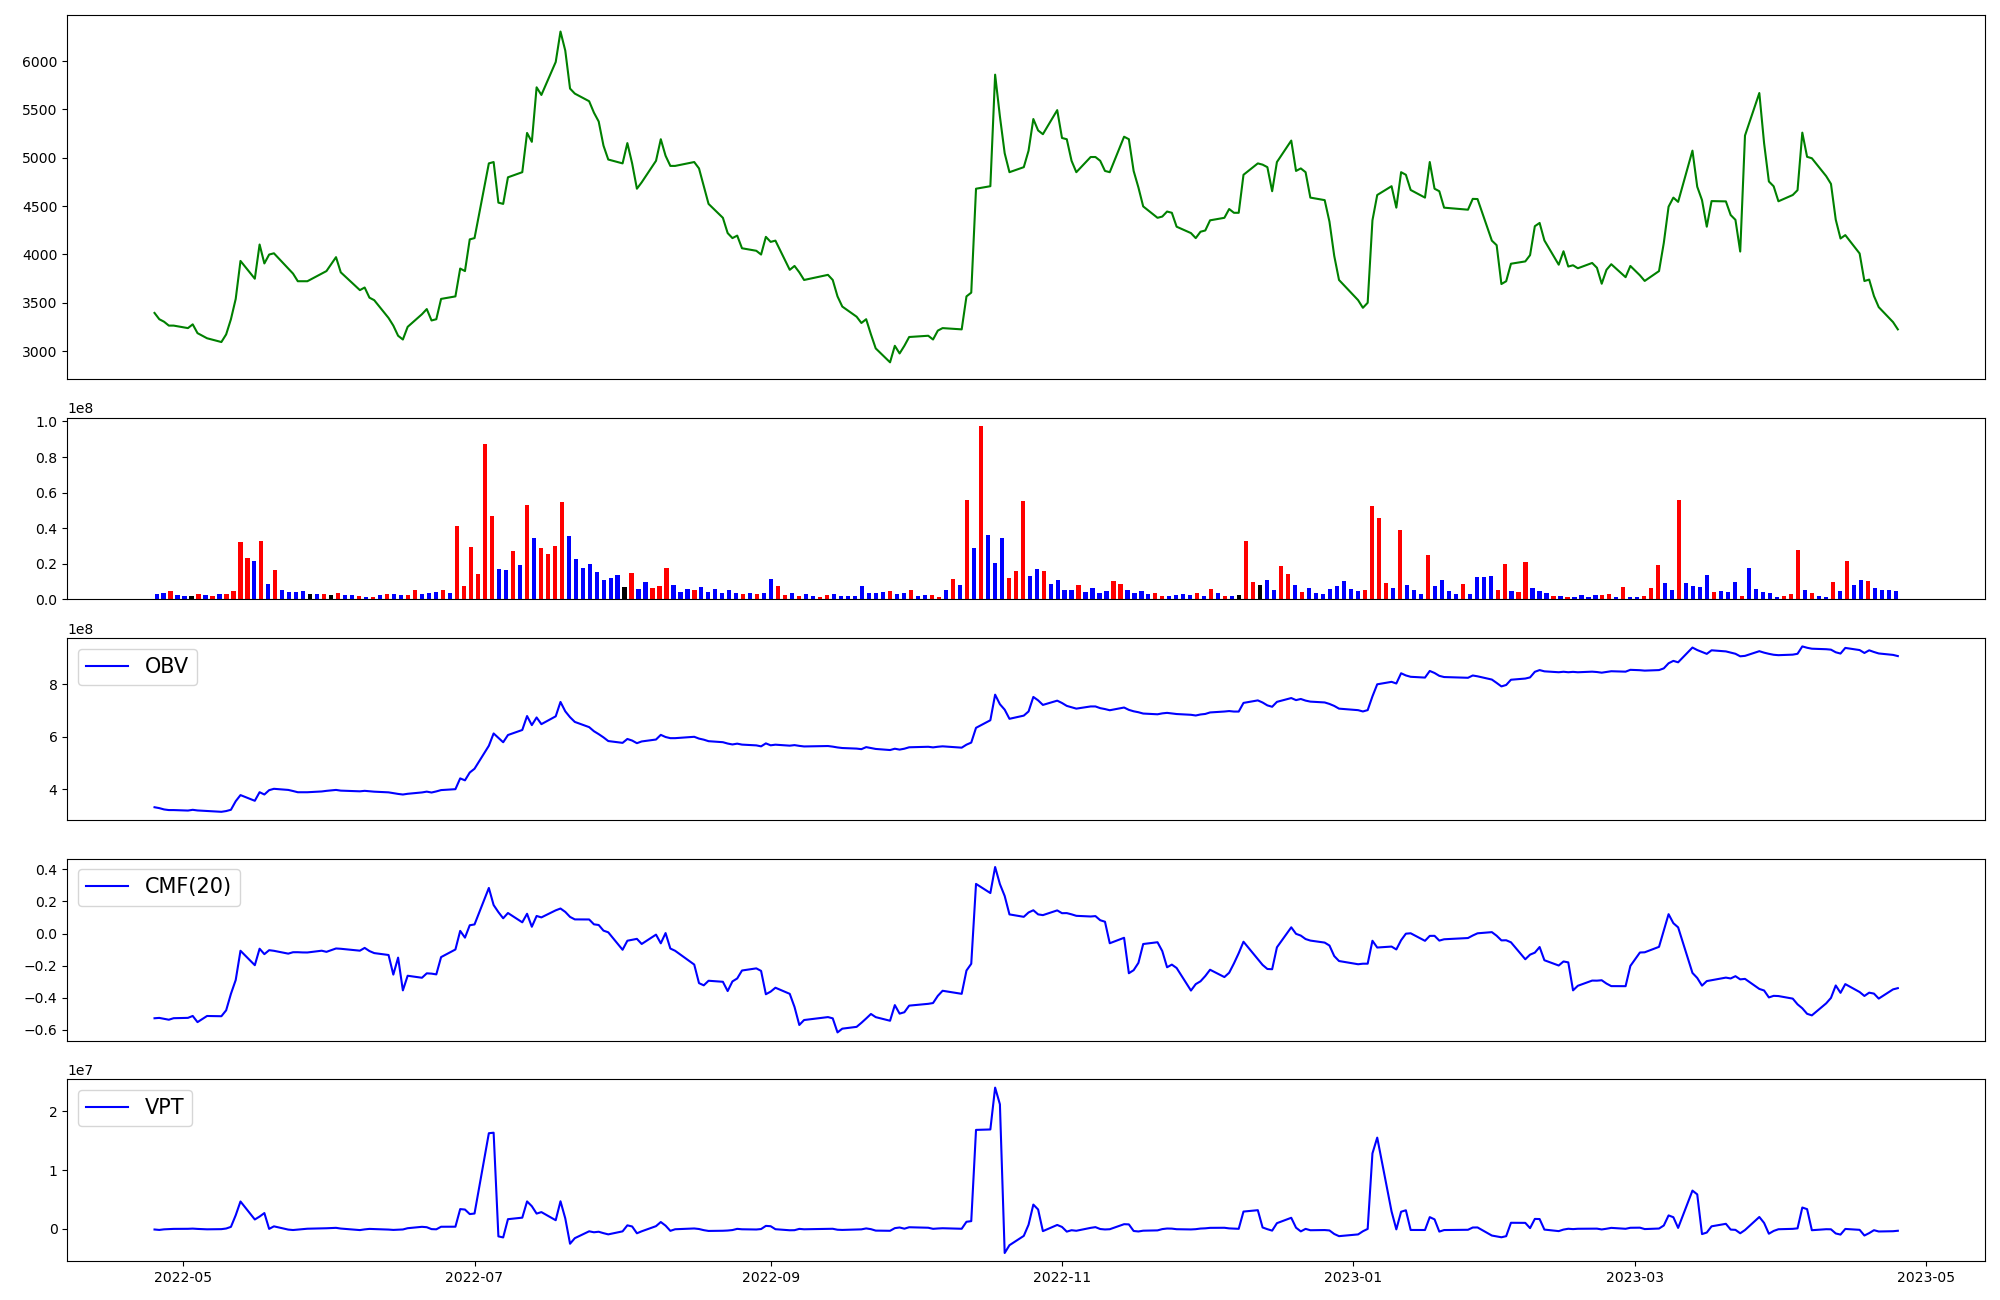2000x1300 pixels.
Task: Click the 2022-09 x-axis date label
Action: coord(770,1277)
